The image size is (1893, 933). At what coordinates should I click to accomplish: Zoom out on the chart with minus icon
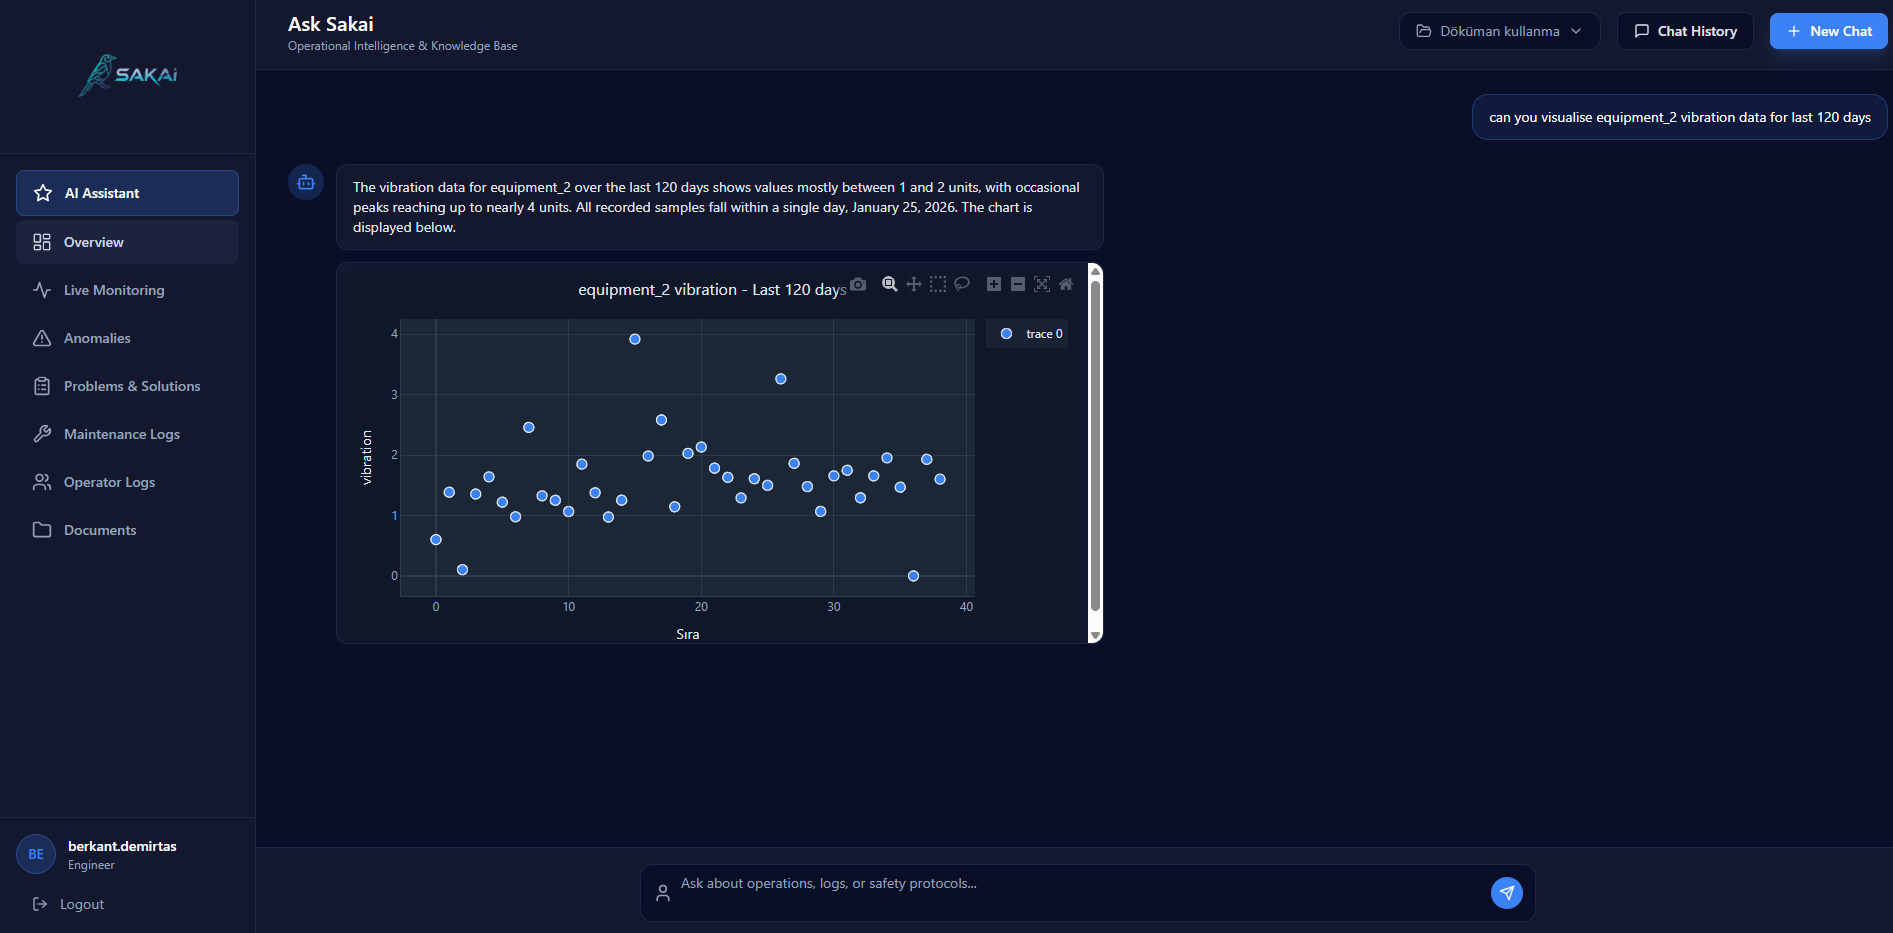coord(1018,284)
